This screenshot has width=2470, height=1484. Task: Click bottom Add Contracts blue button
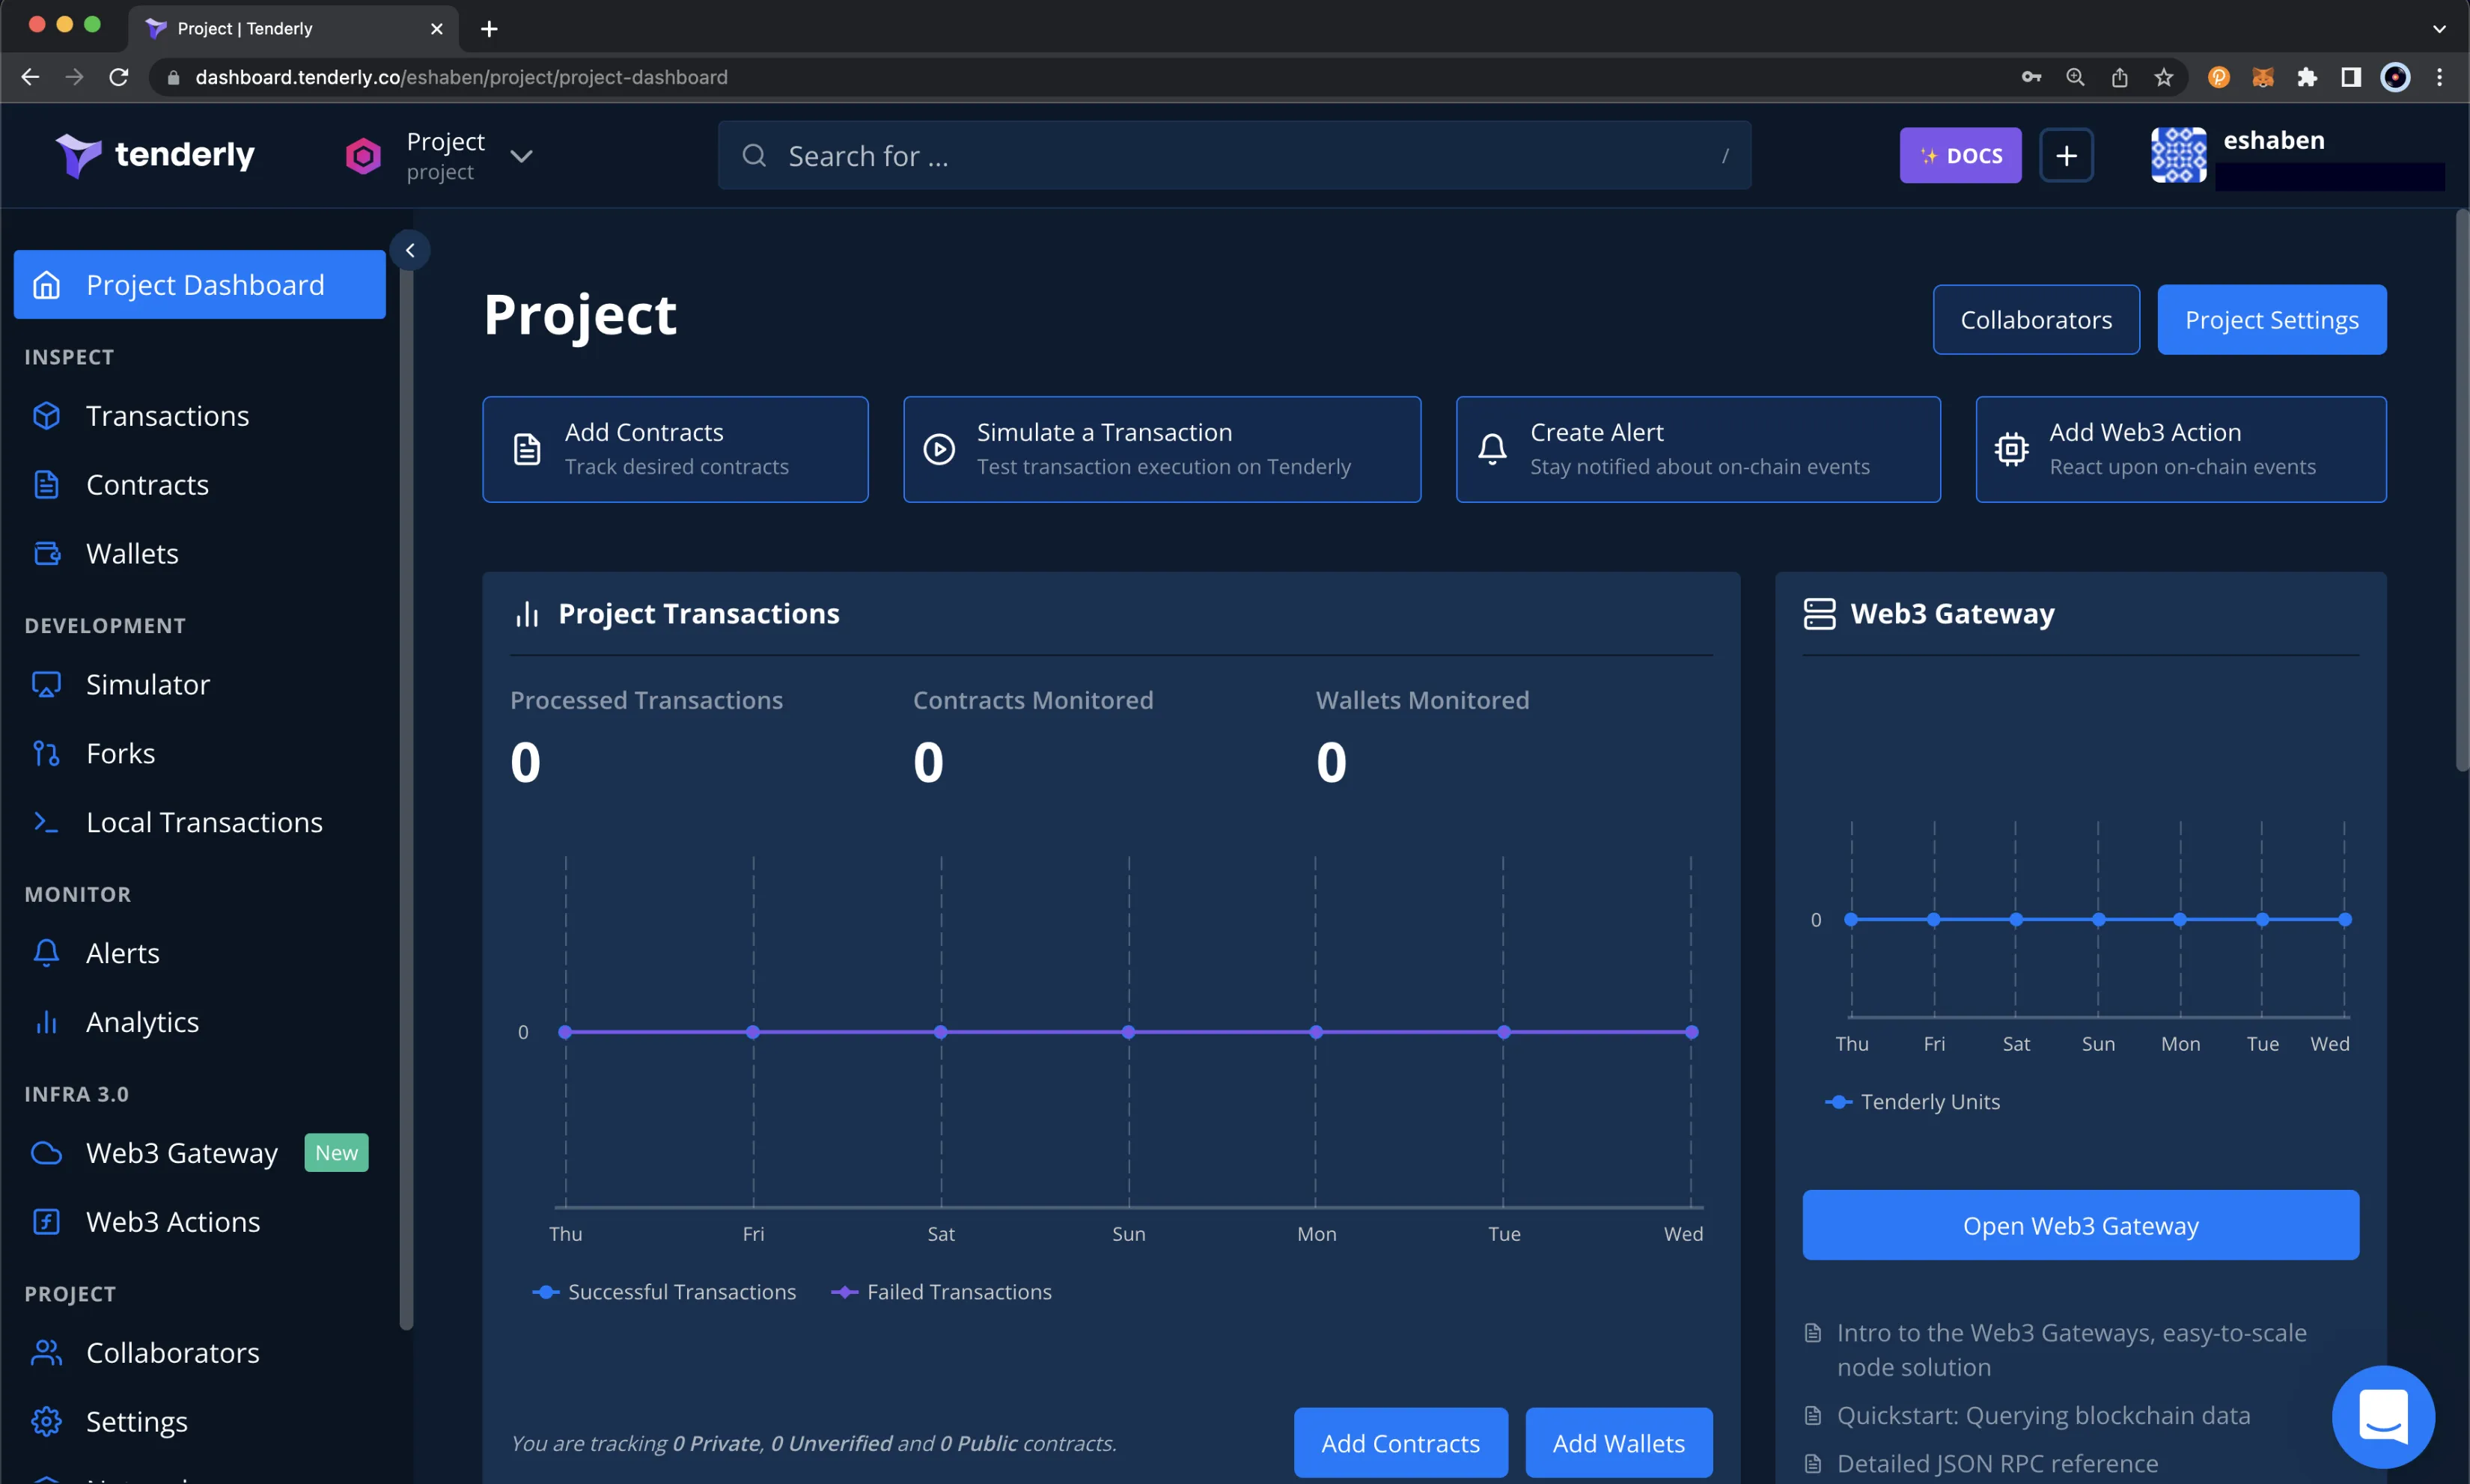[x=1400, y=1443]
